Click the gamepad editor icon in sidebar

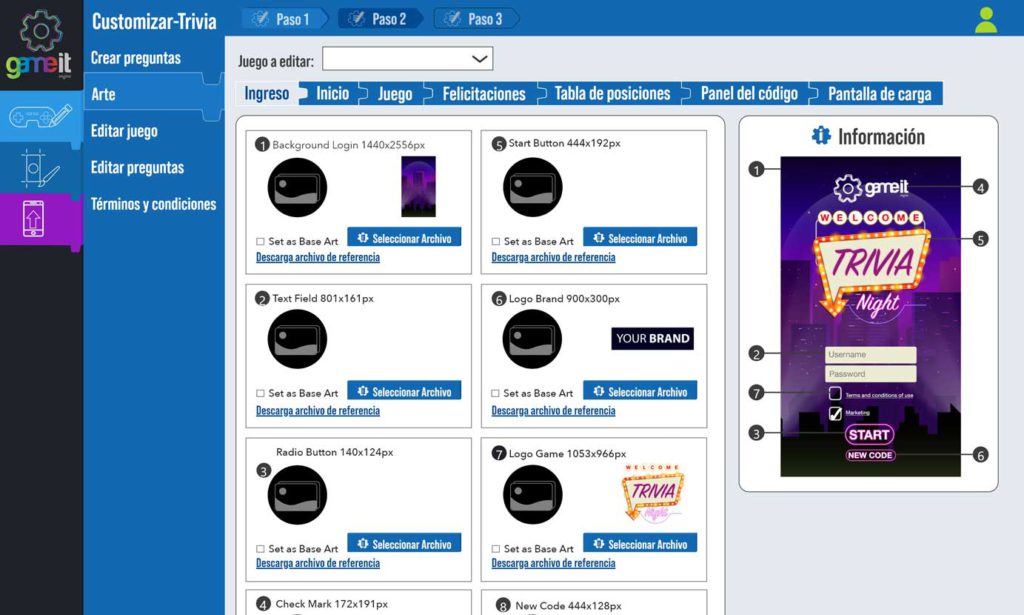[x=40, y=117]
